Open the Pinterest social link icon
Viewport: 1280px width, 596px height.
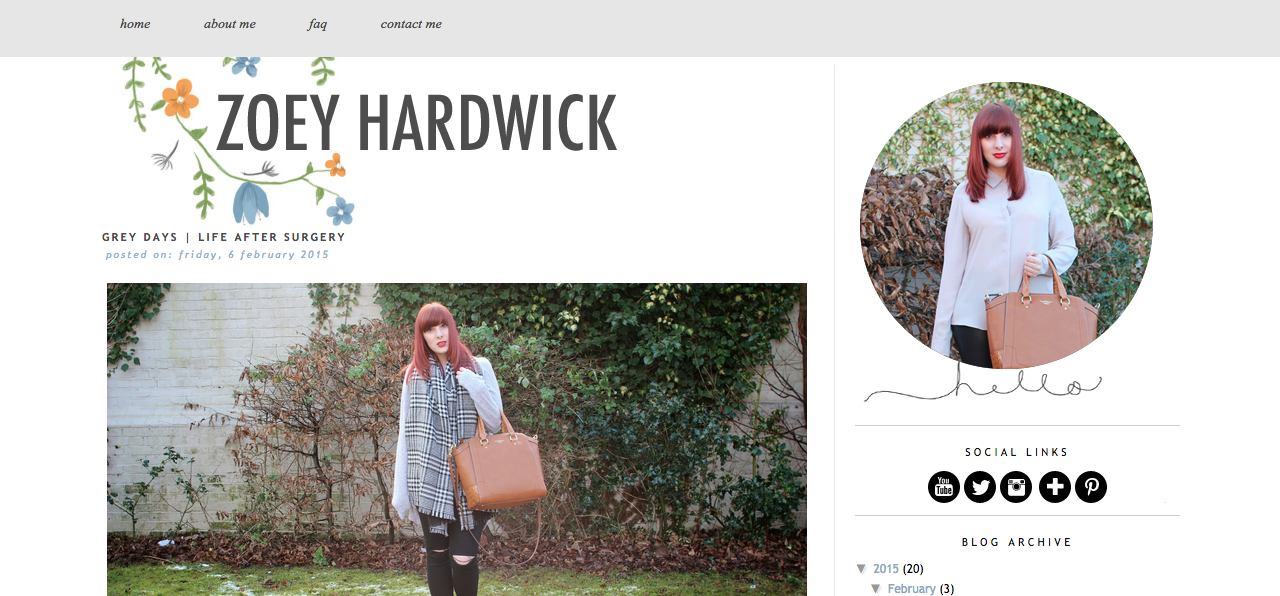pos(1091,487)
